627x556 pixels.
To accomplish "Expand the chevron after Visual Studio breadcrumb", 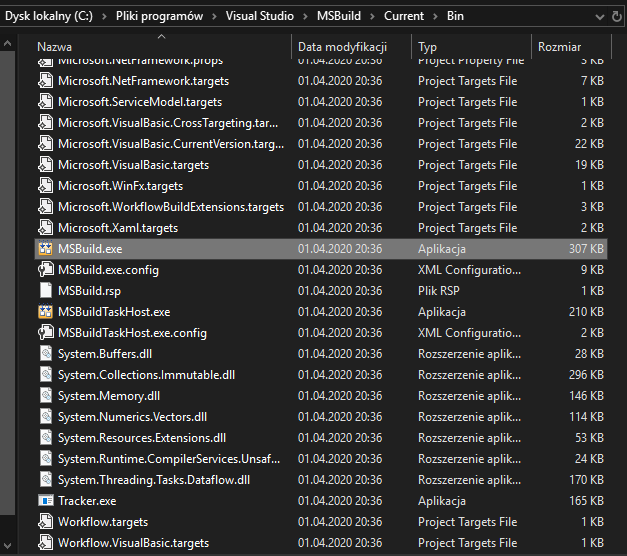I will tap(306, 16).
